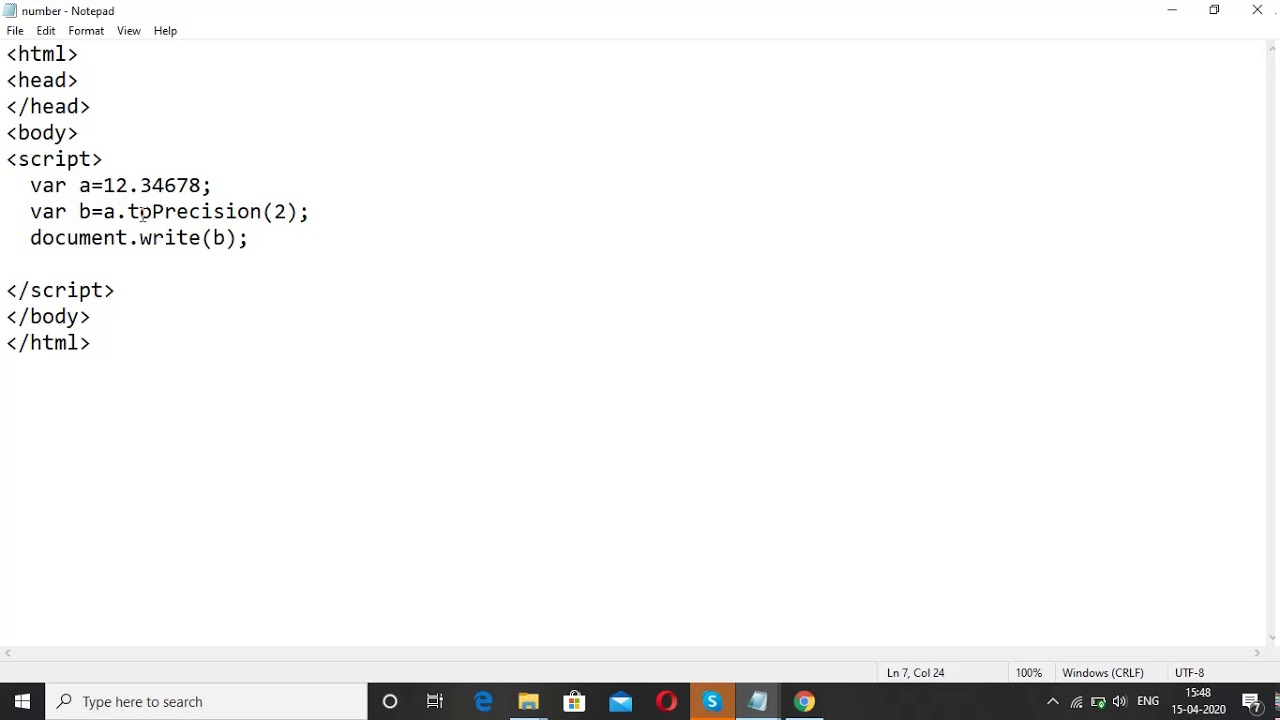Click the UTF-8 encoding status entry

pyautogui.click(x=1189, y=673)
